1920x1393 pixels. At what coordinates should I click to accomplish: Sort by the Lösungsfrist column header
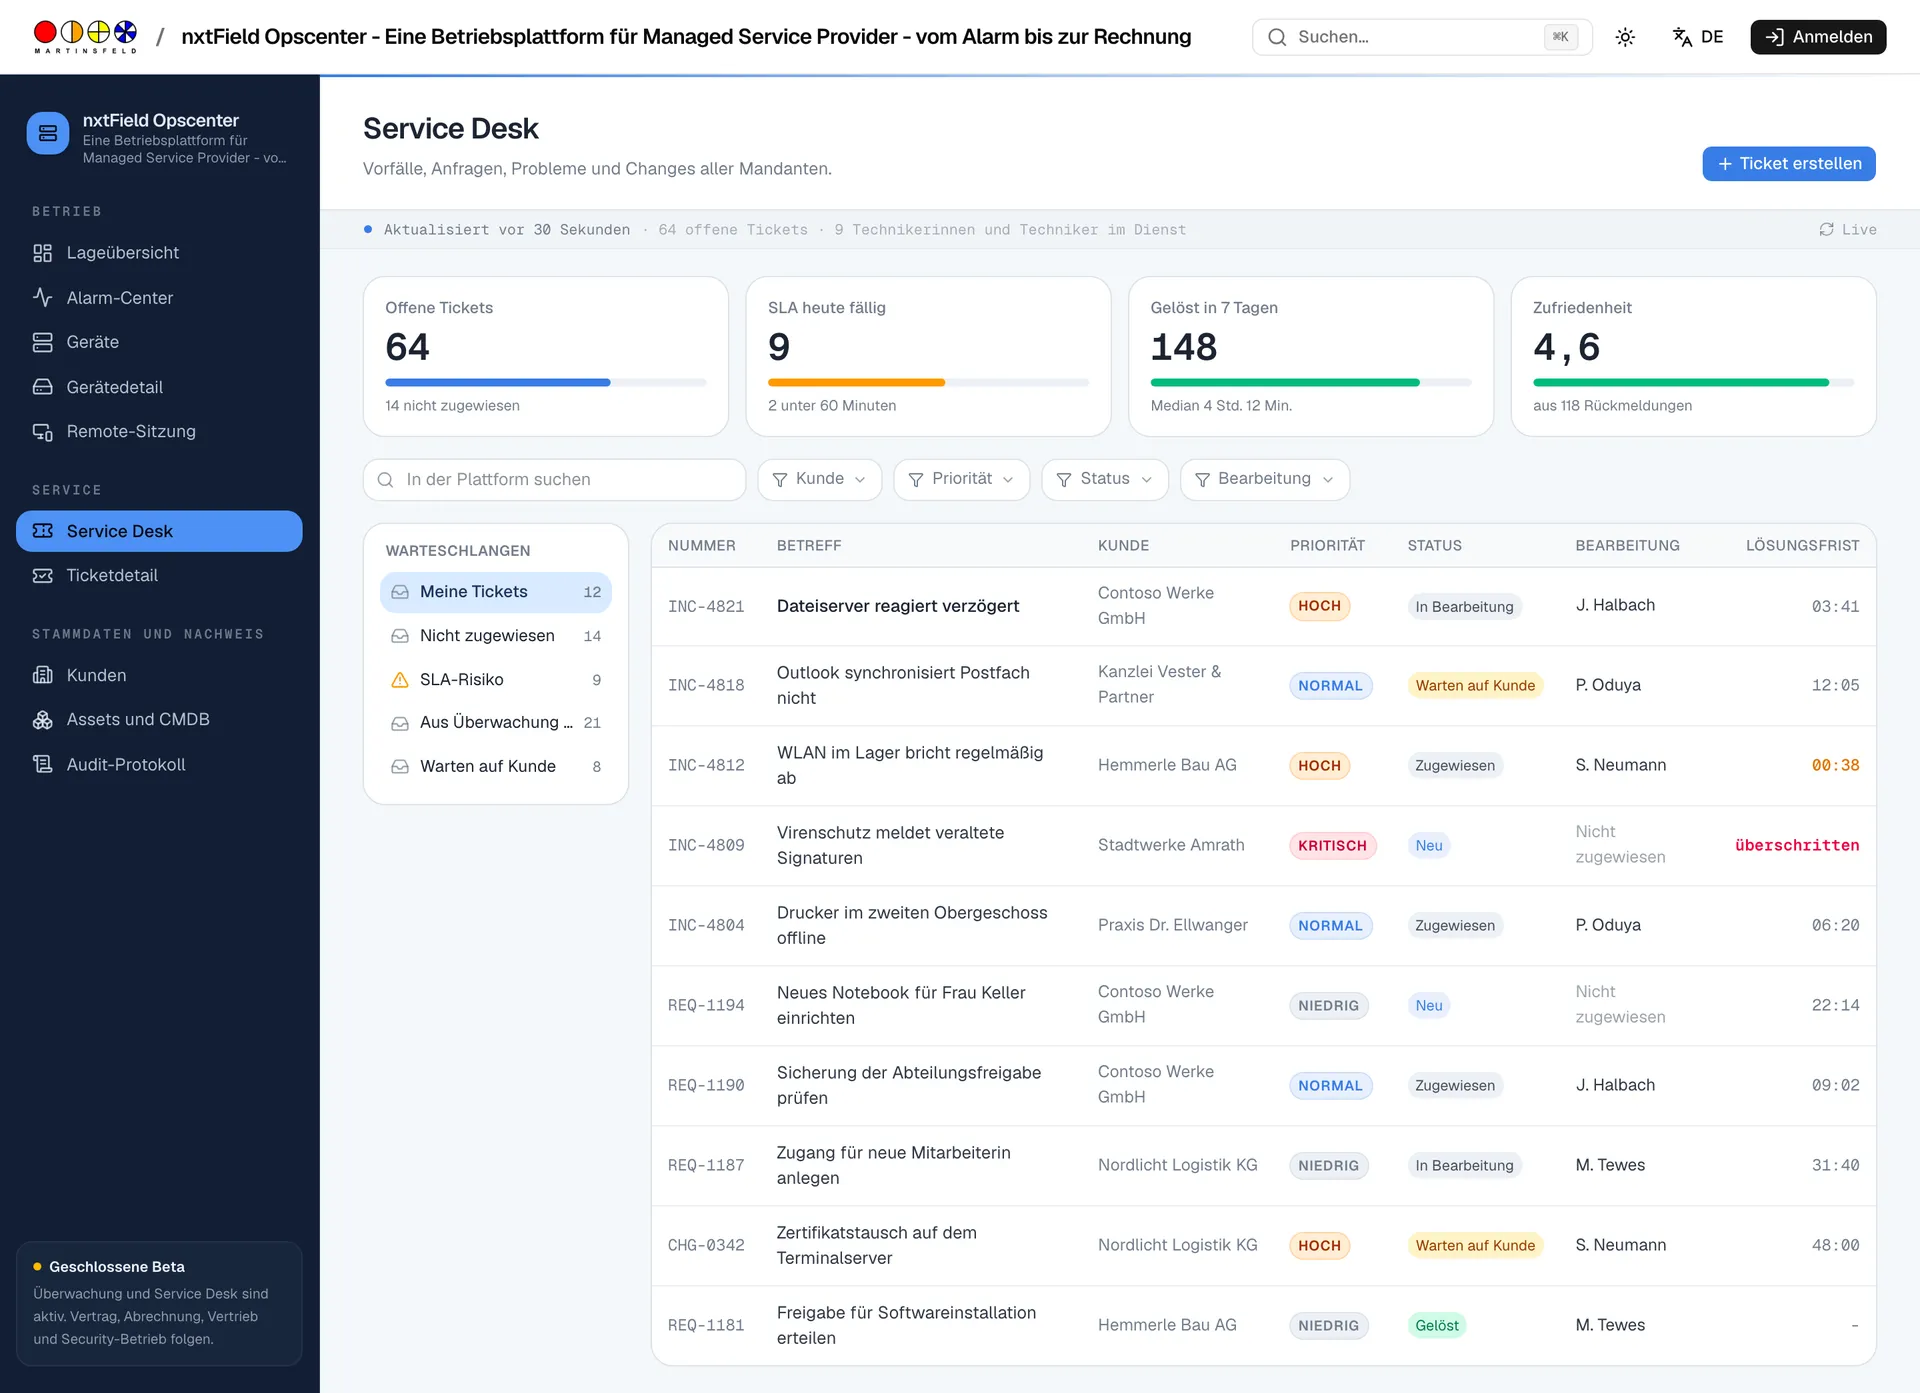tap(1802, 546)
